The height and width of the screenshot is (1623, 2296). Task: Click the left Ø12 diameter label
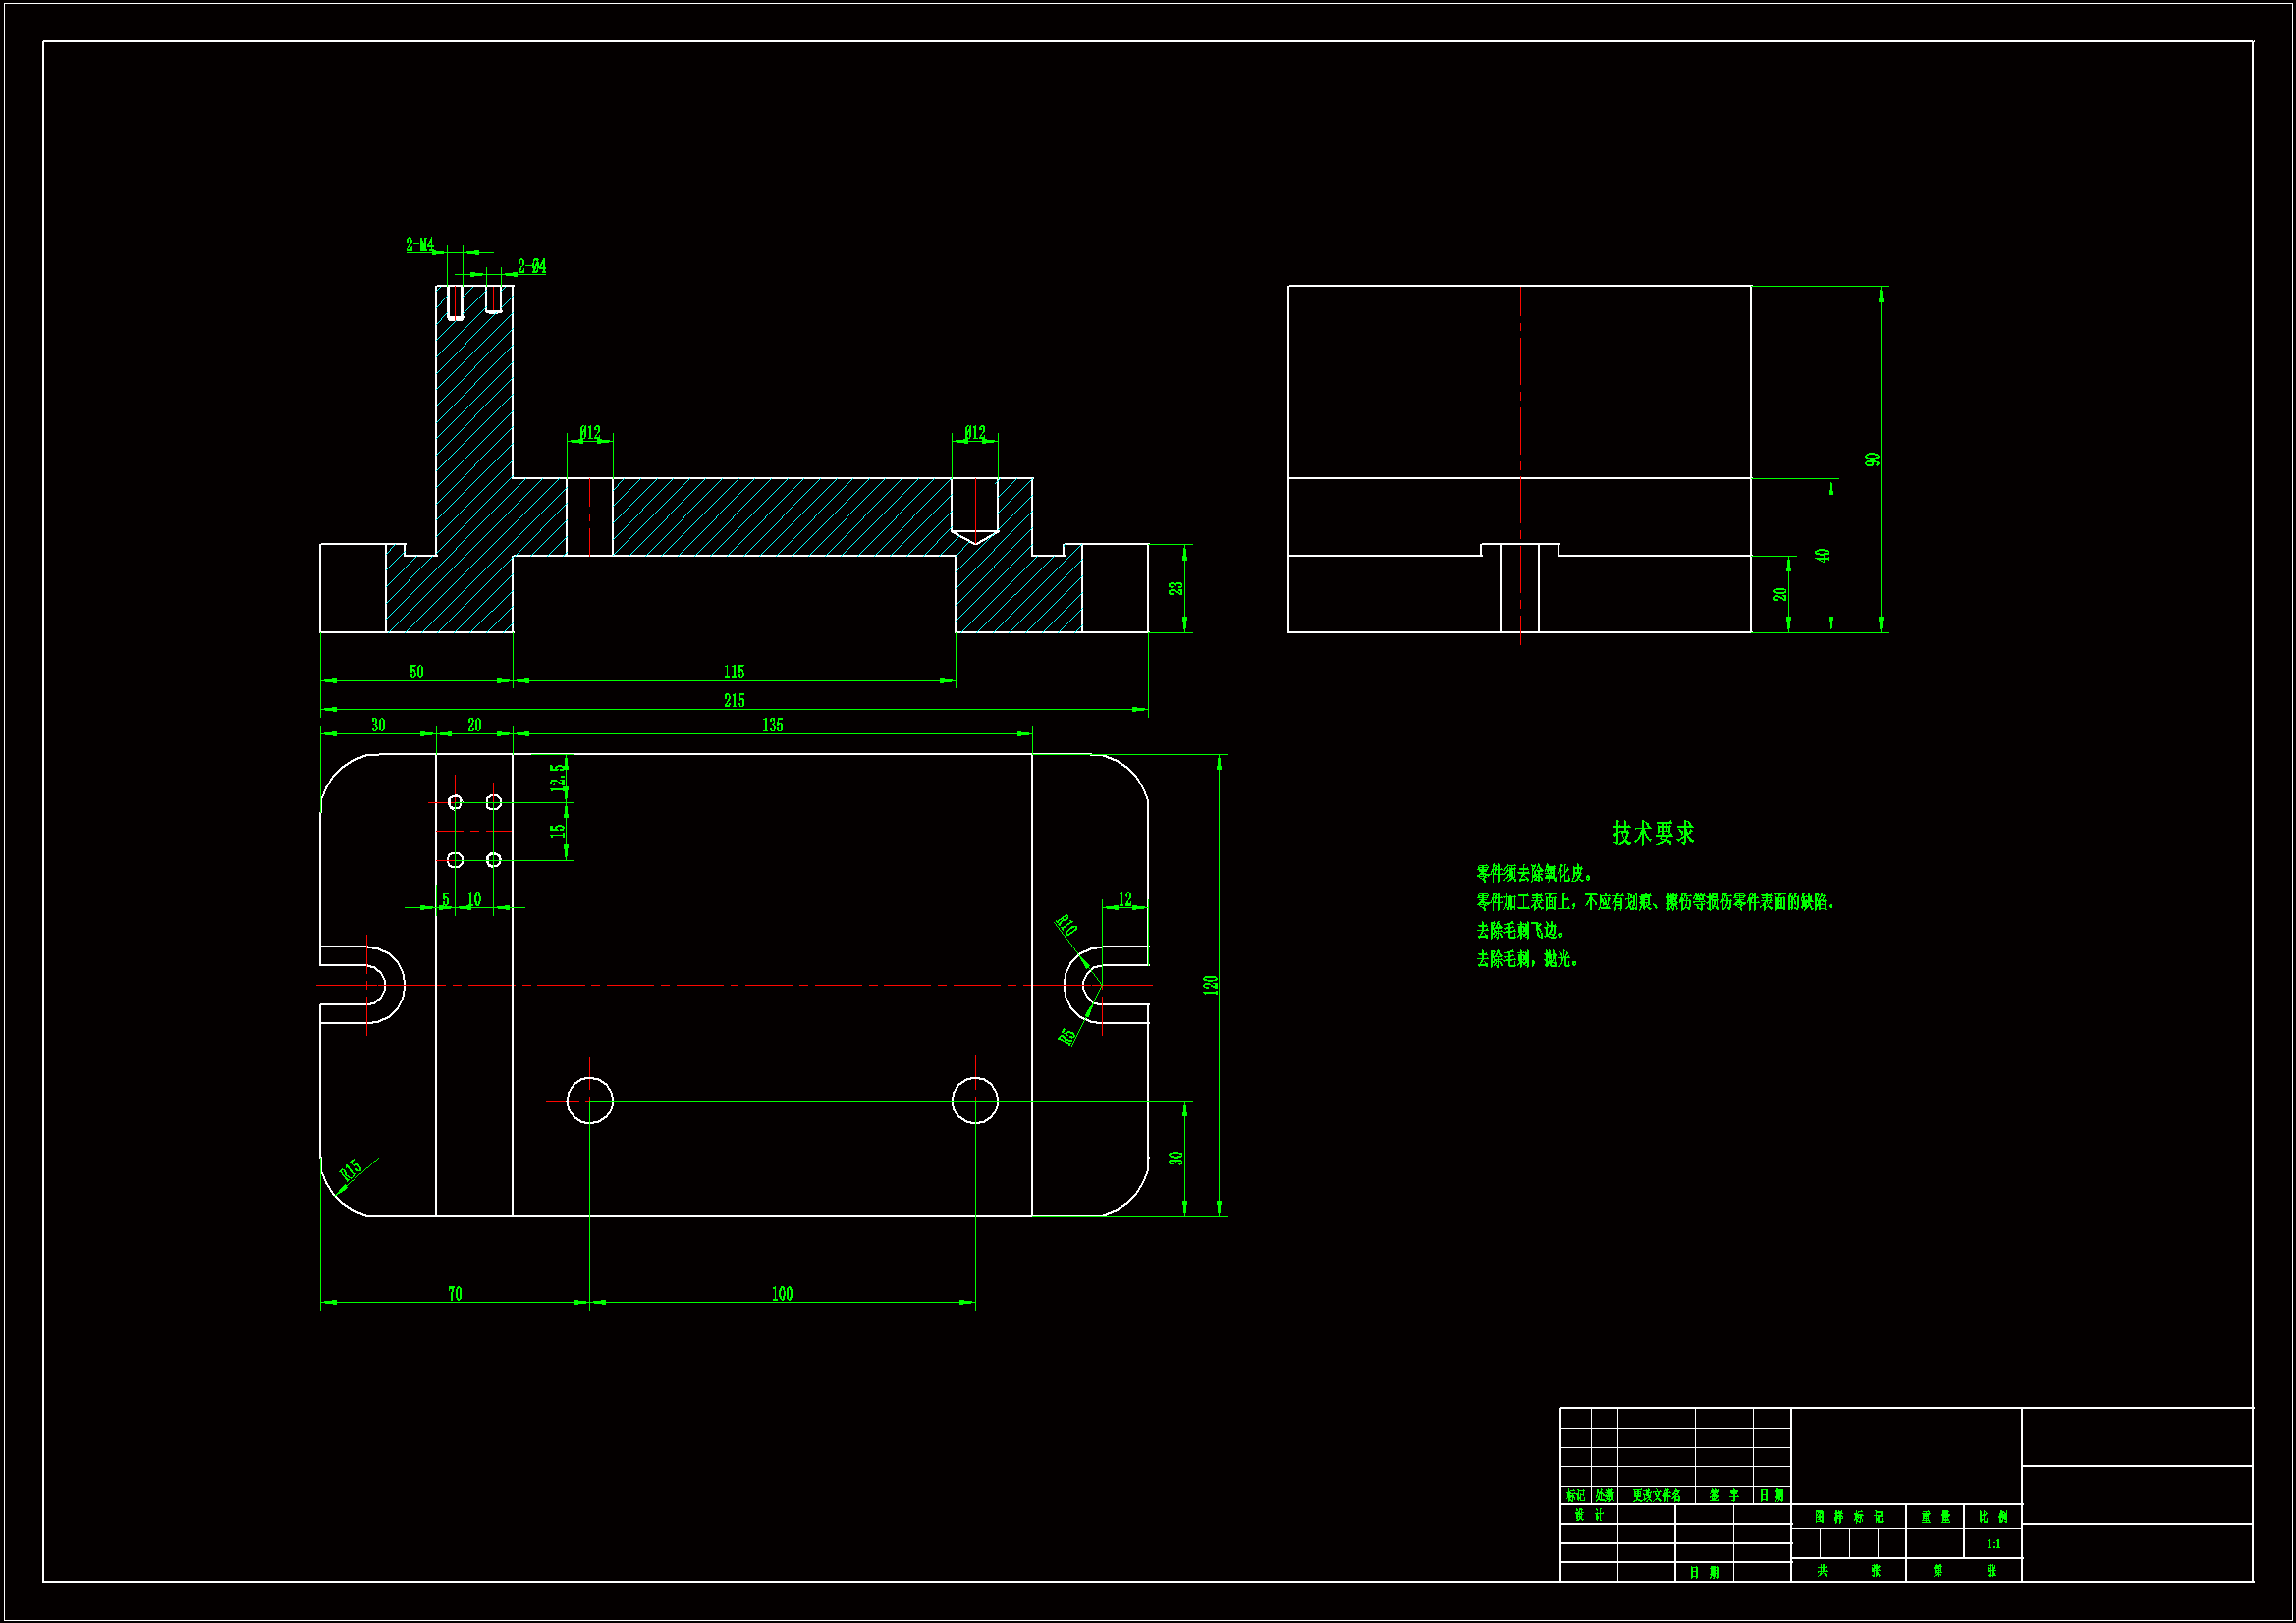pos(590,432)
